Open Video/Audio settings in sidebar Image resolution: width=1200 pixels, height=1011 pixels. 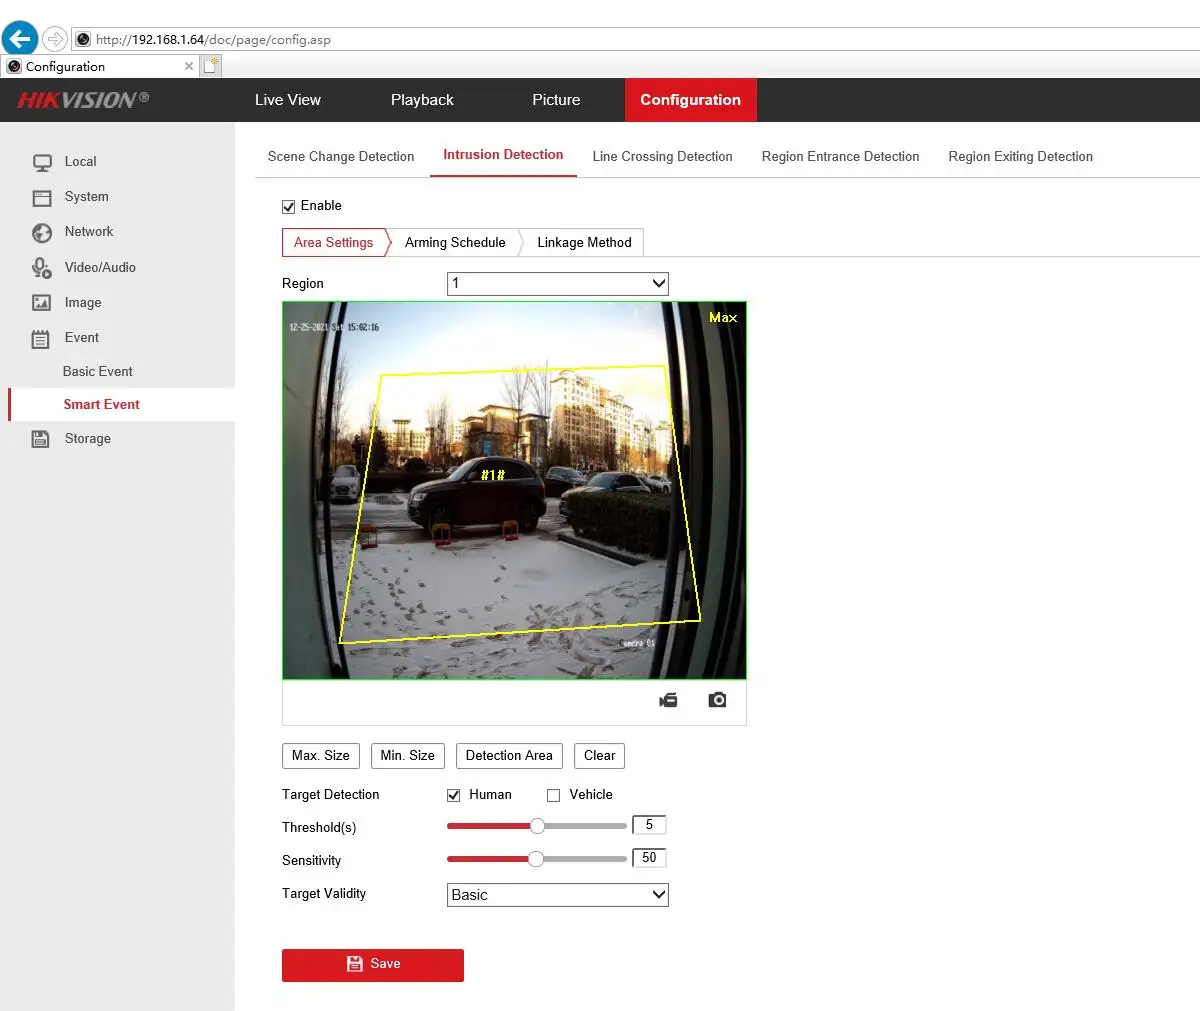click(x=100, y=268)
